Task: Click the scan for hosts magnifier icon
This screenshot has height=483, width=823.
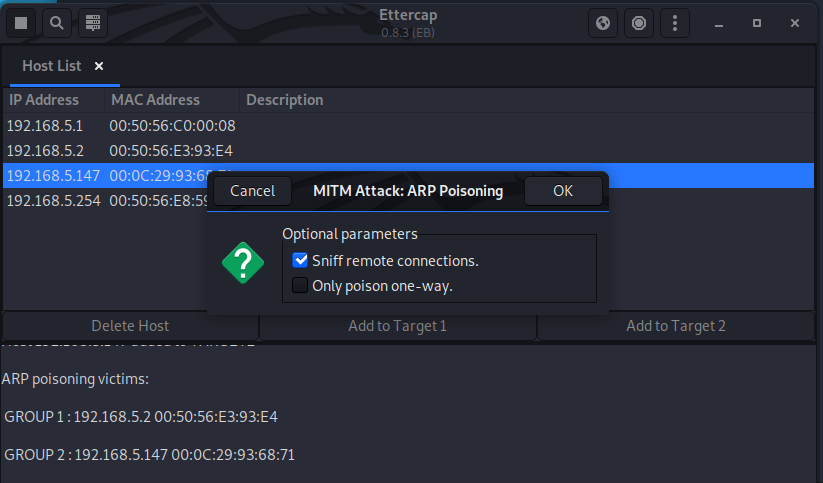Action: [57, 22]
